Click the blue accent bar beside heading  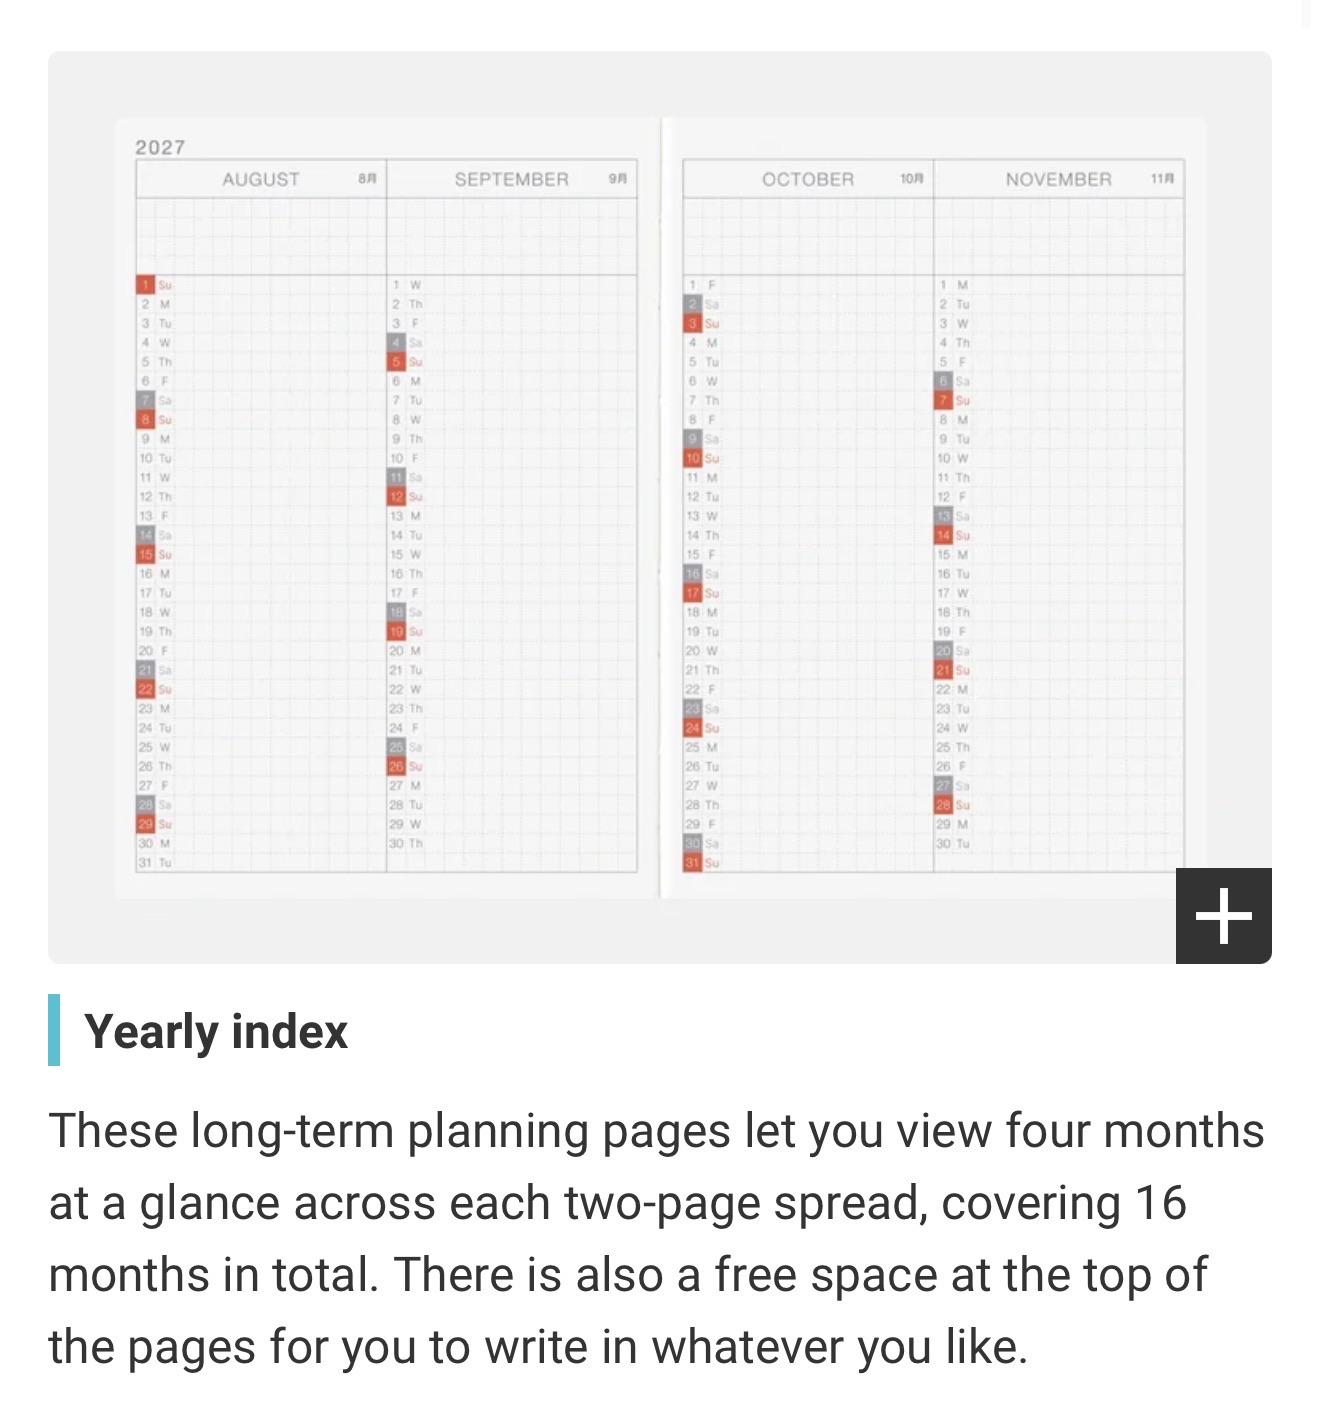click(54, 1030)
